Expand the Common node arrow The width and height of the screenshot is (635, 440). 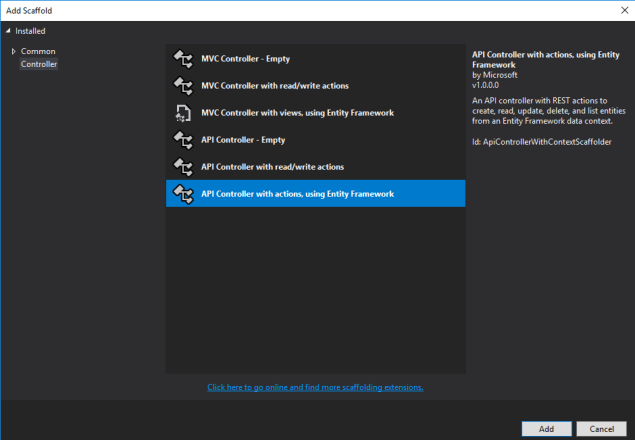click(x=13, y=51)
